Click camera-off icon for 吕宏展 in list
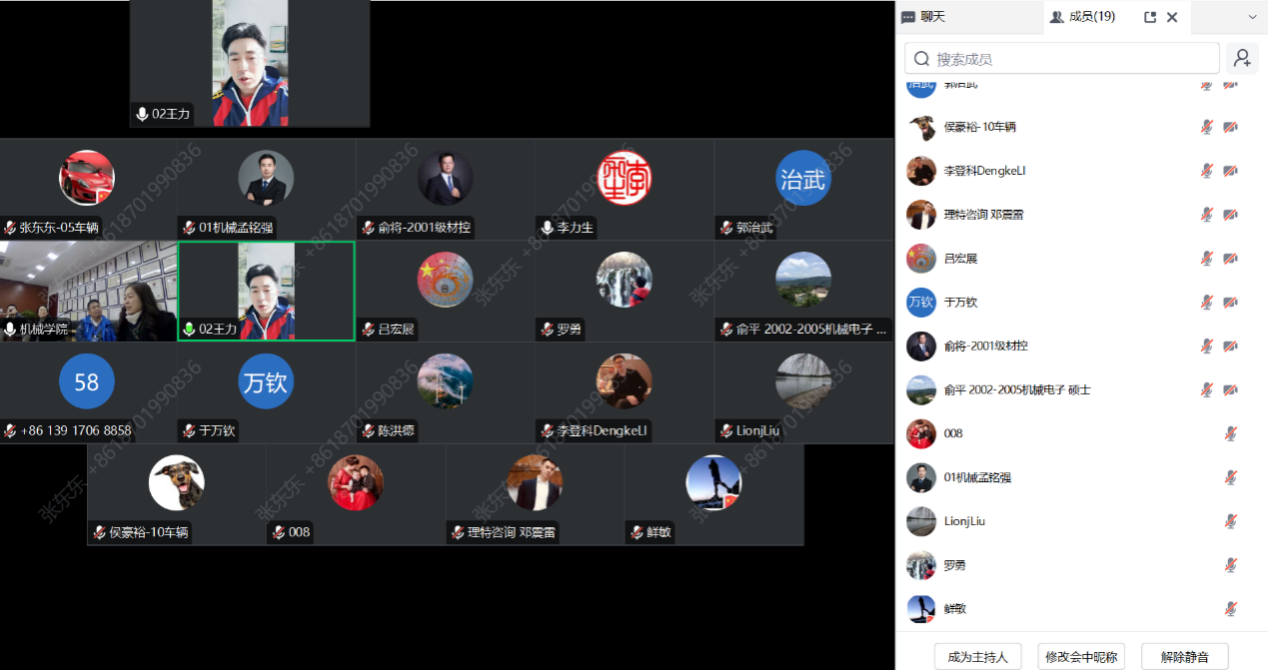Screen dimensions: 1268x670 coord(1231,259)
